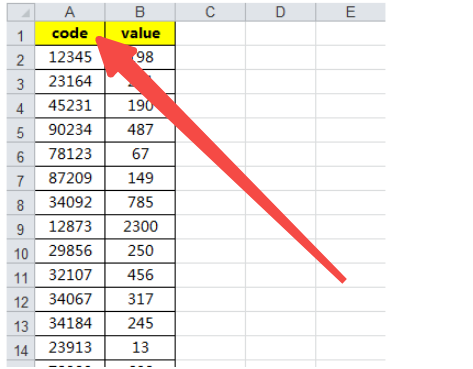Click the value cell showing 317
The height and width of the screenshot is (369, 473).
[x=140, y=300]
